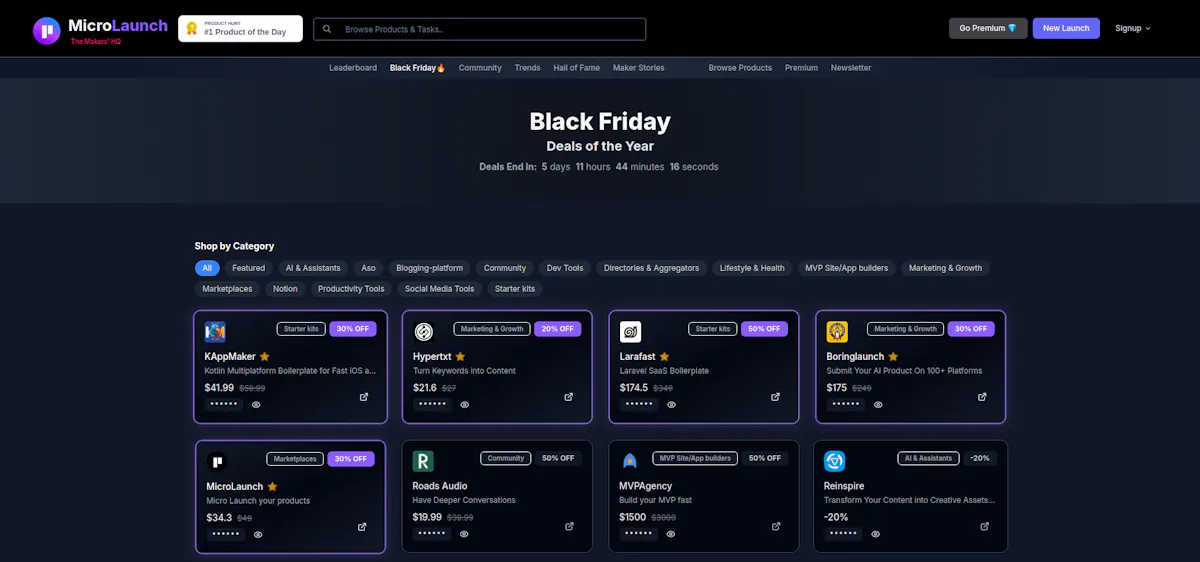Filter by Marketing & Growth category chip
The height and width of the screenshot is (562, 1200).
(x=946, y=268)
